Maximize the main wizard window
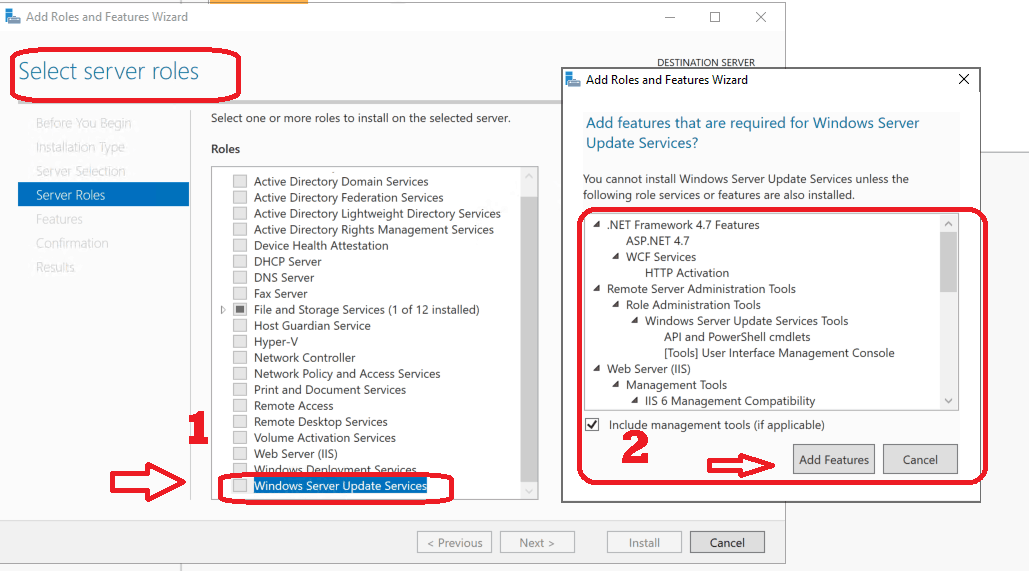The height and width of the screenshot is (571, 1029). 715,17
